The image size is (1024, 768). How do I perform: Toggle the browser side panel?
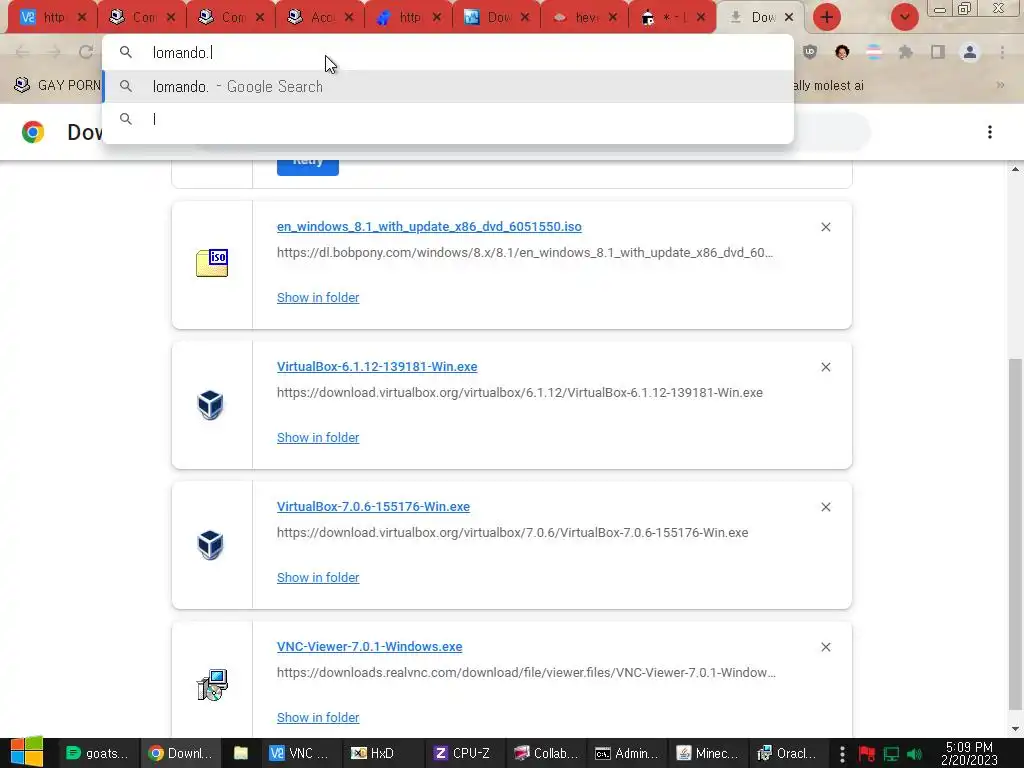coord(938,52)
